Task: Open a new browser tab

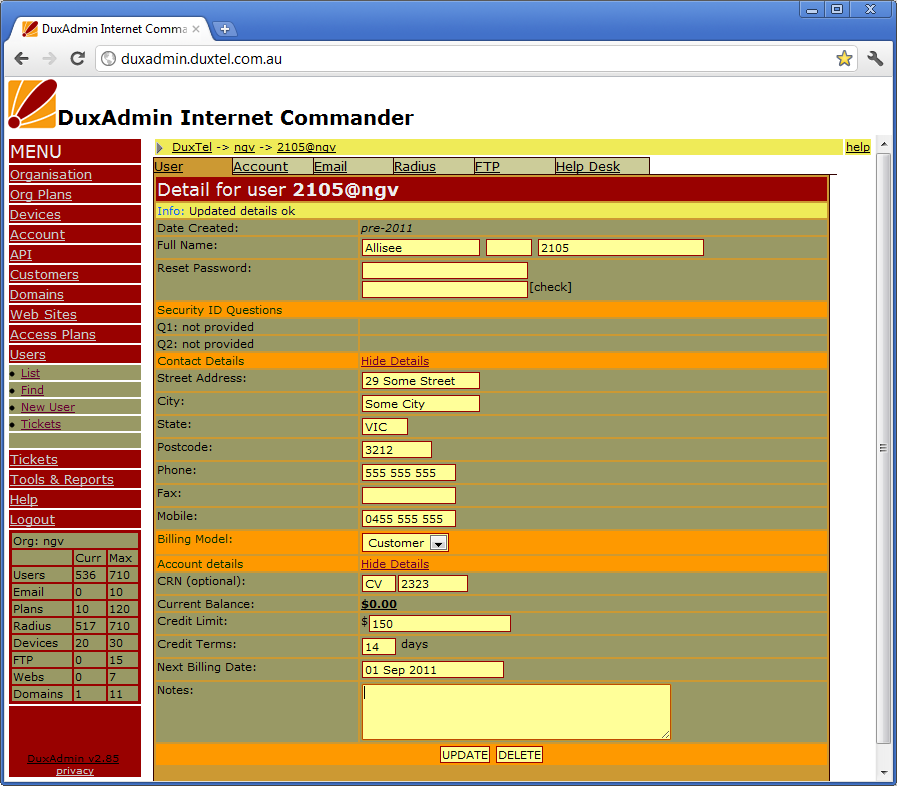Action: [x=225, y=29]
